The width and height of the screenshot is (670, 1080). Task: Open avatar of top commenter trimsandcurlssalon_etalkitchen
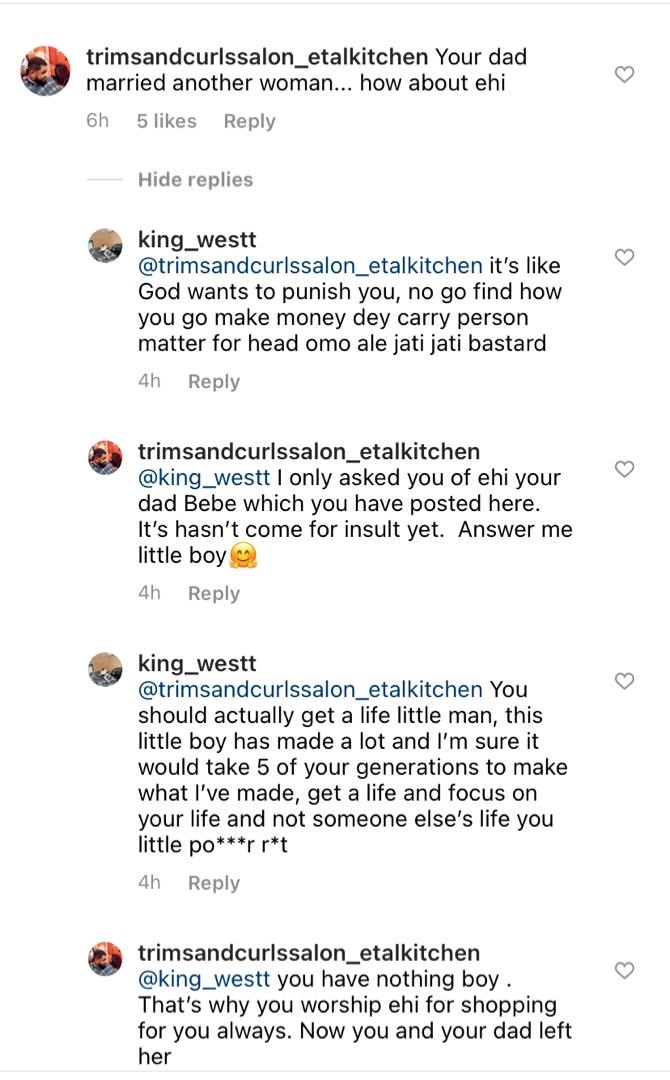pyautogui.click(x=46, y=71)
